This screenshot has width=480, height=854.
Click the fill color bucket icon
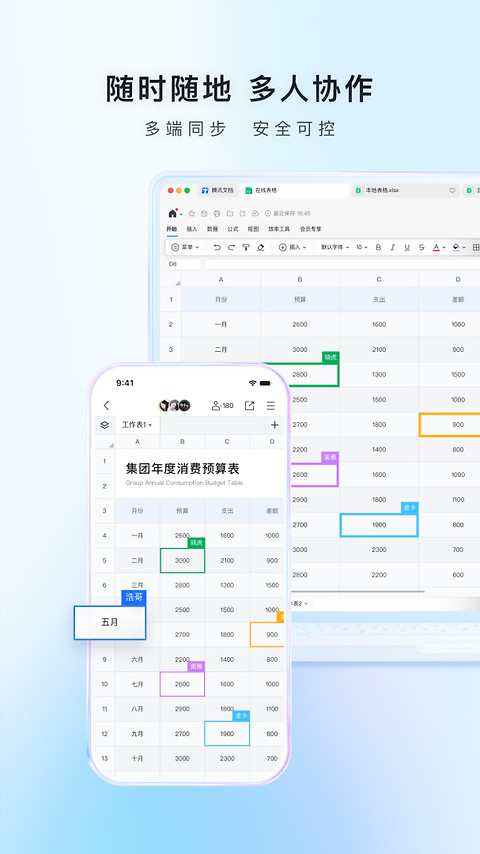[x=457, y=247]
